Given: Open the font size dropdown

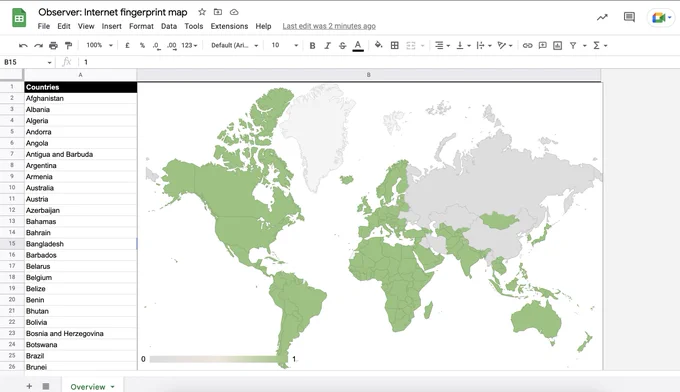Looking at the screenshot, I should [284, 45].
